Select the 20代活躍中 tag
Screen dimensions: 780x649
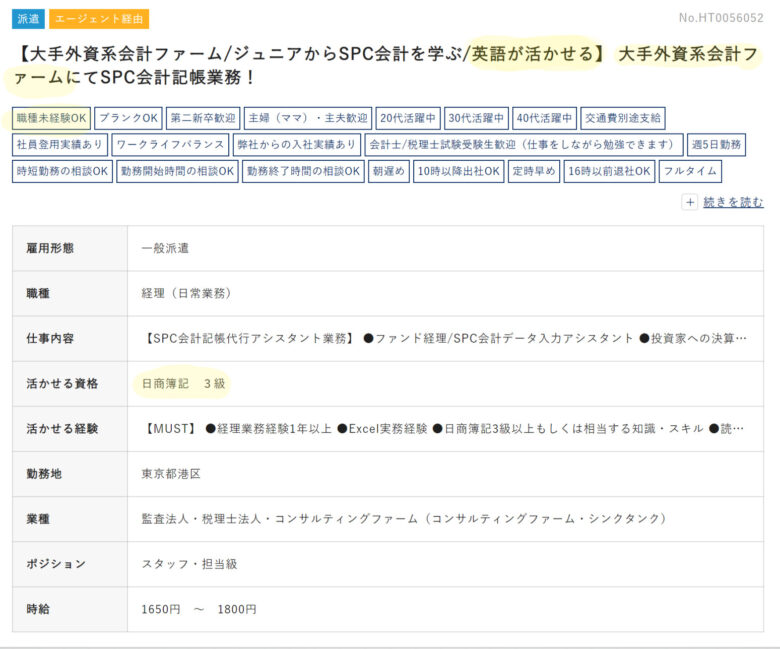coord(408,118)
